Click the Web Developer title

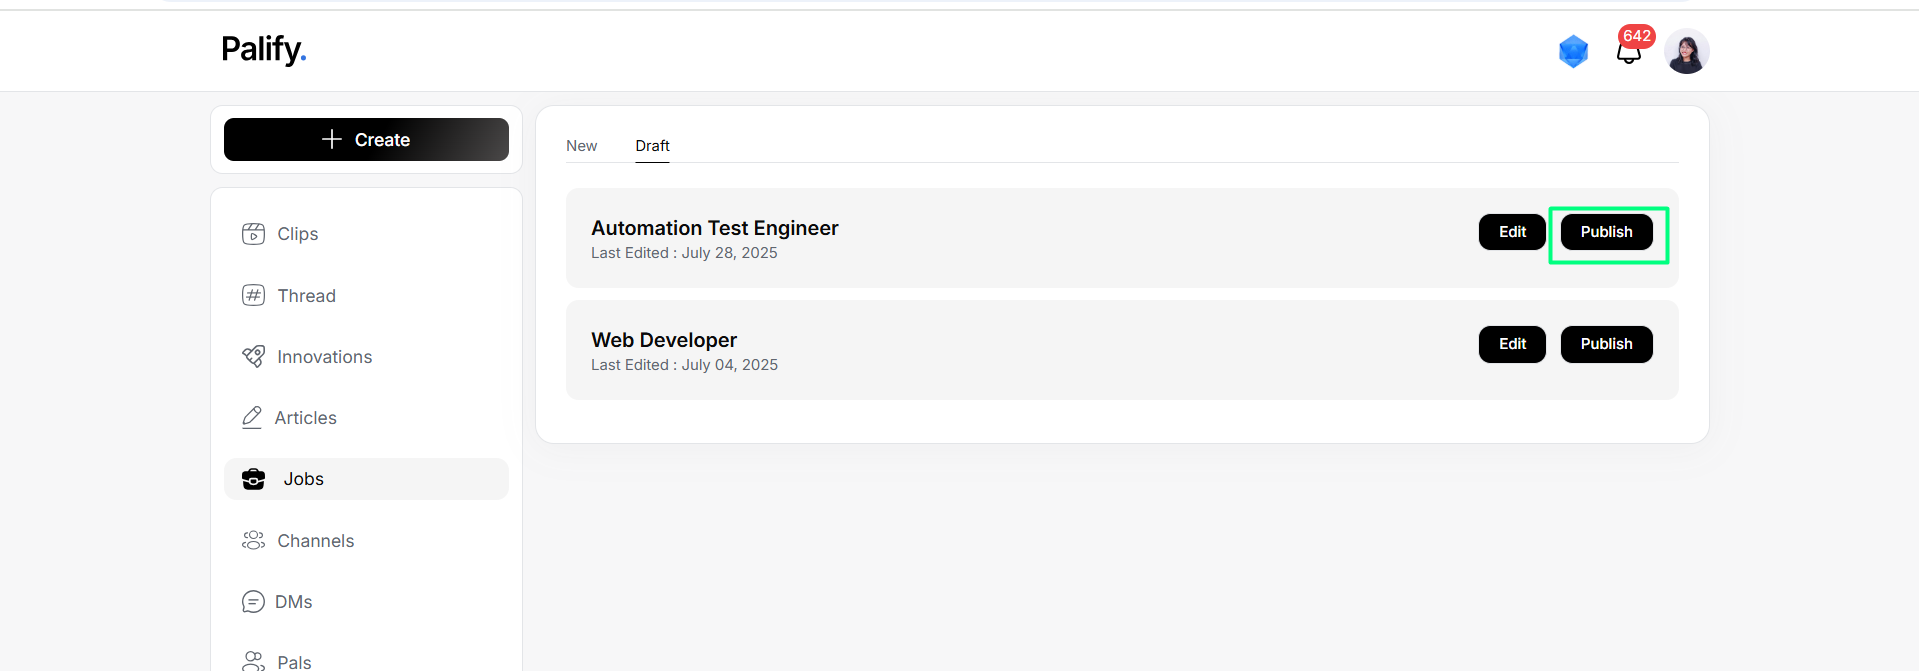(664, 340)
